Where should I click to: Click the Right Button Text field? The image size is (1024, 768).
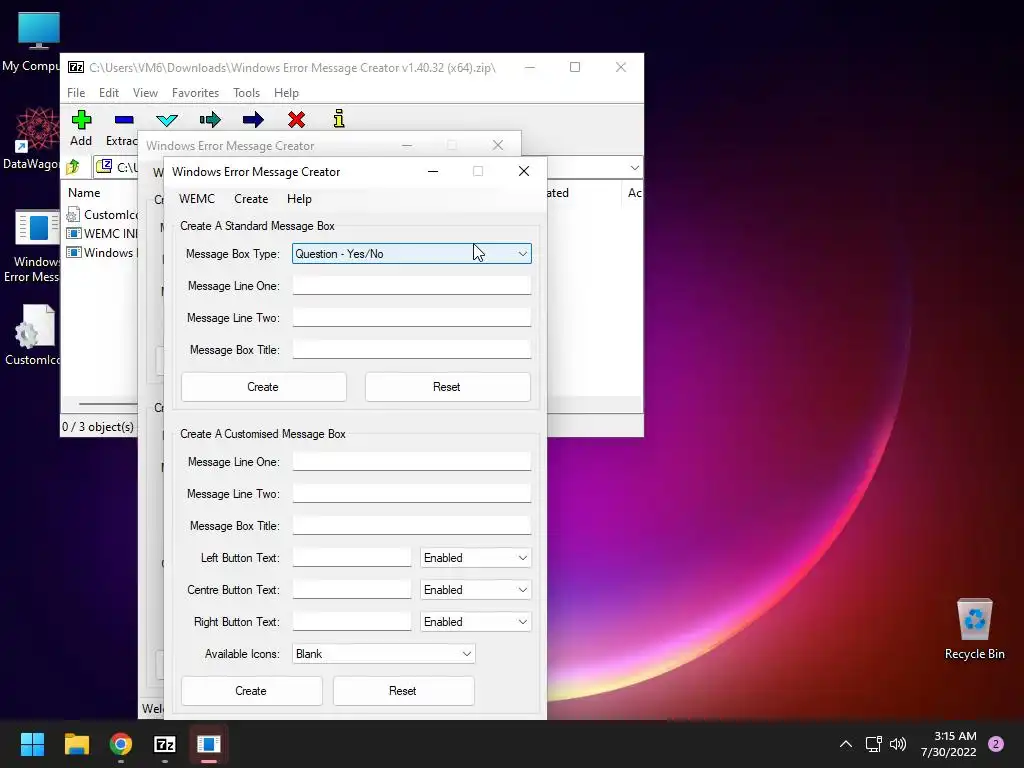[x=351, y=622]
